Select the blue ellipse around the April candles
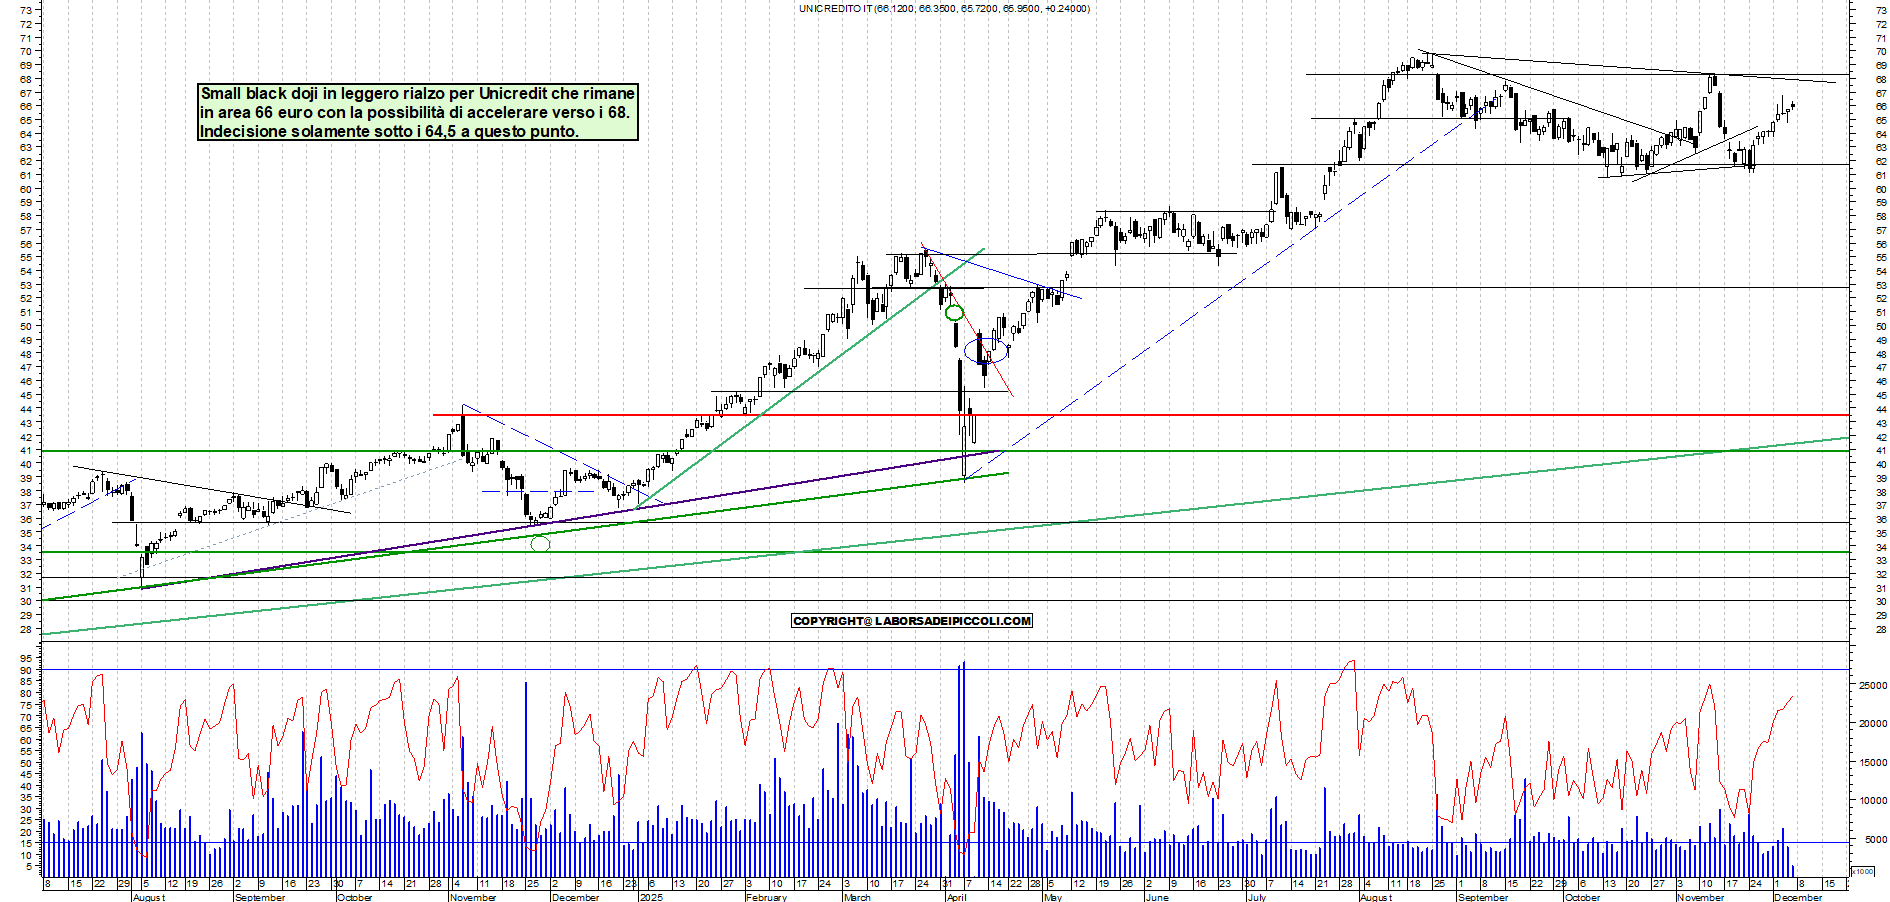 tap(985, 350)
